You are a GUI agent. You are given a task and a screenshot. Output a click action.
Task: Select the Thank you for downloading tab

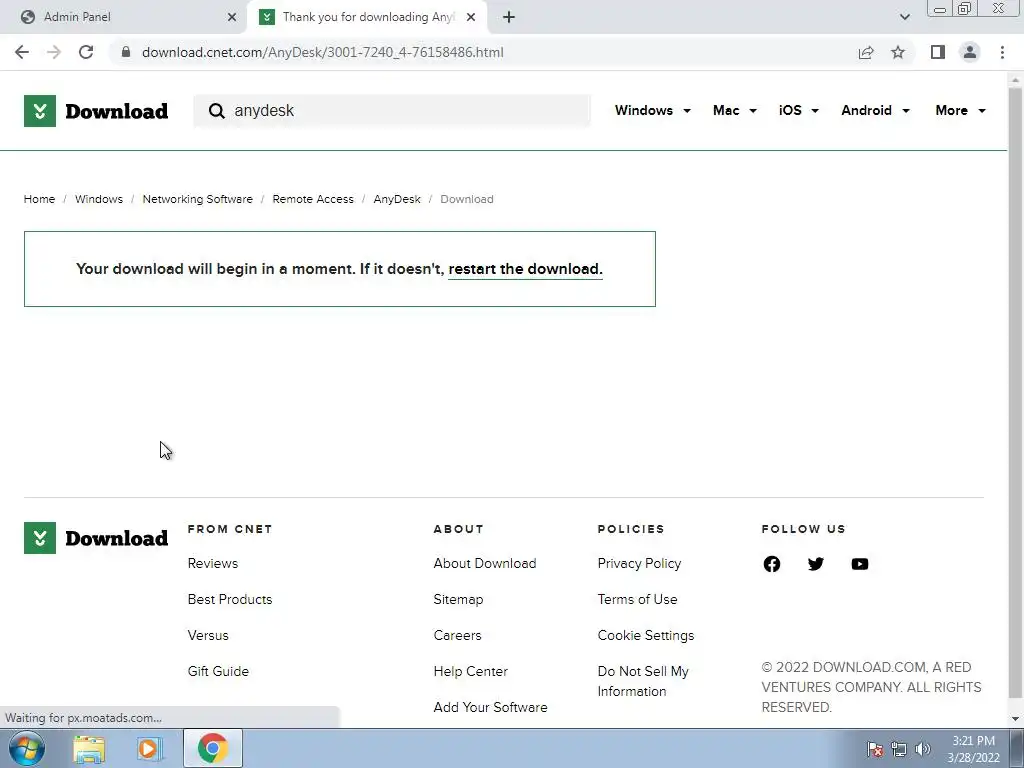click(368, 17)
